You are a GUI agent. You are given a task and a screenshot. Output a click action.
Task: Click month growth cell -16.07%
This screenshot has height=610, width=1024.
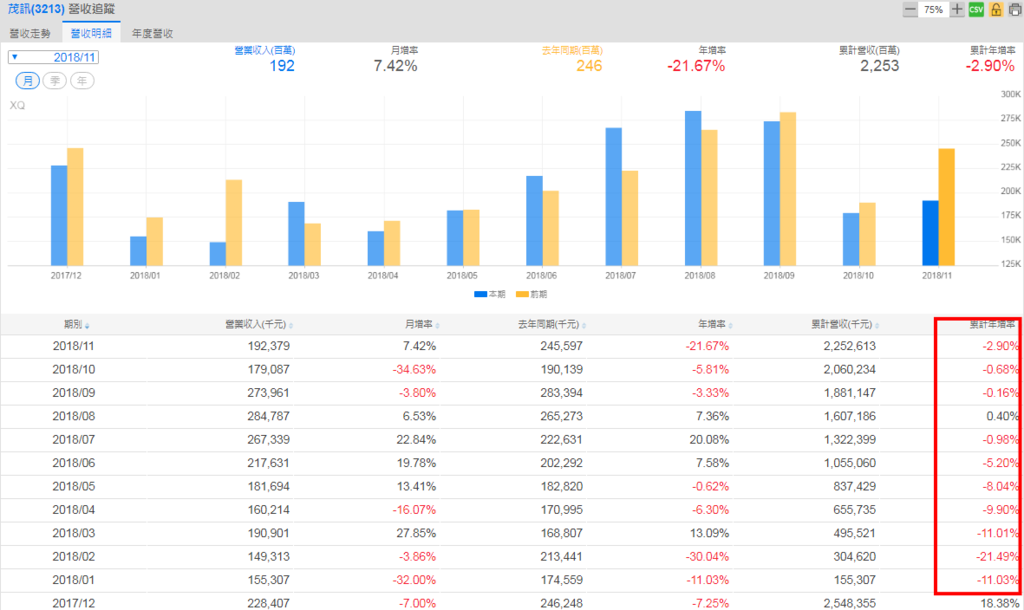pos(414,510)
